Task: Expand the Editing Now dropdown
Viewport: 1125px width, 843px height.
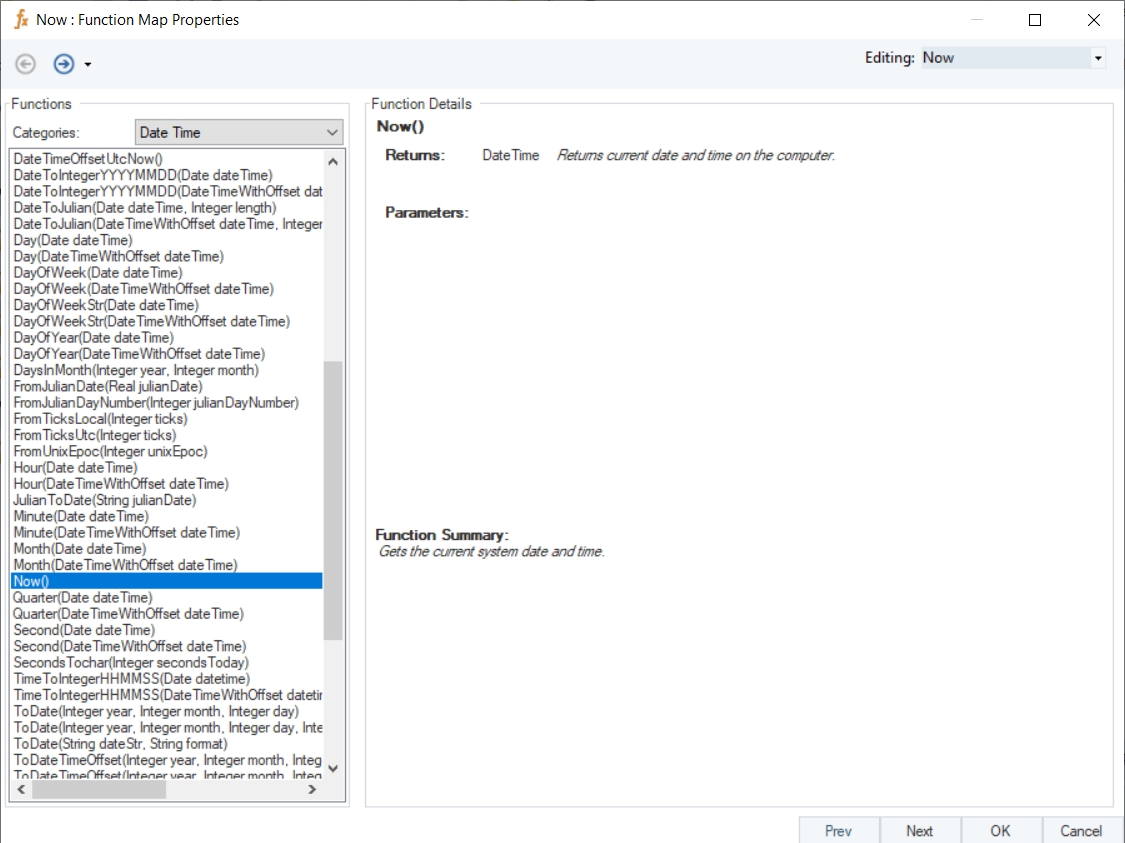Action: click(1098, 58)
